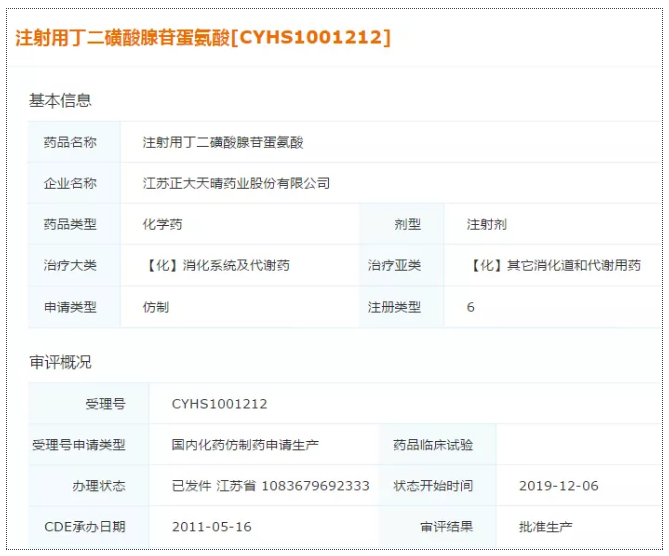The image size is (669, 556).
Task: Click the 国内化药仿制药申请生产 value
Action: (x=245, y=445)
